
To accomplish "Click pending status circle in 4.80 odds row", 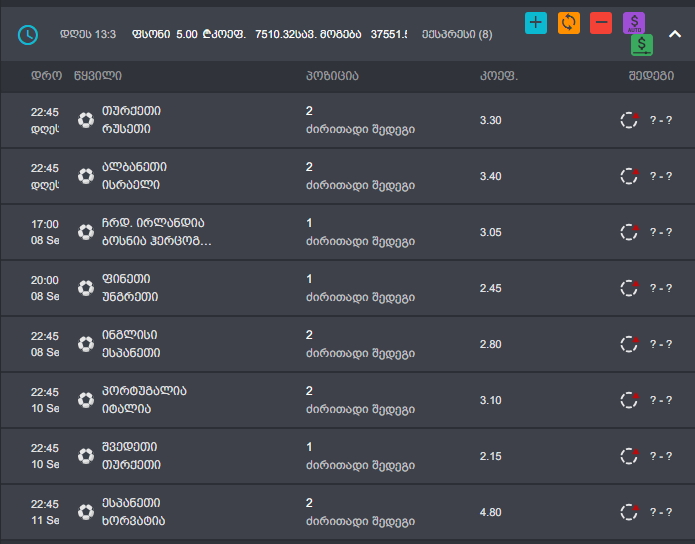I will pos(629,512).
